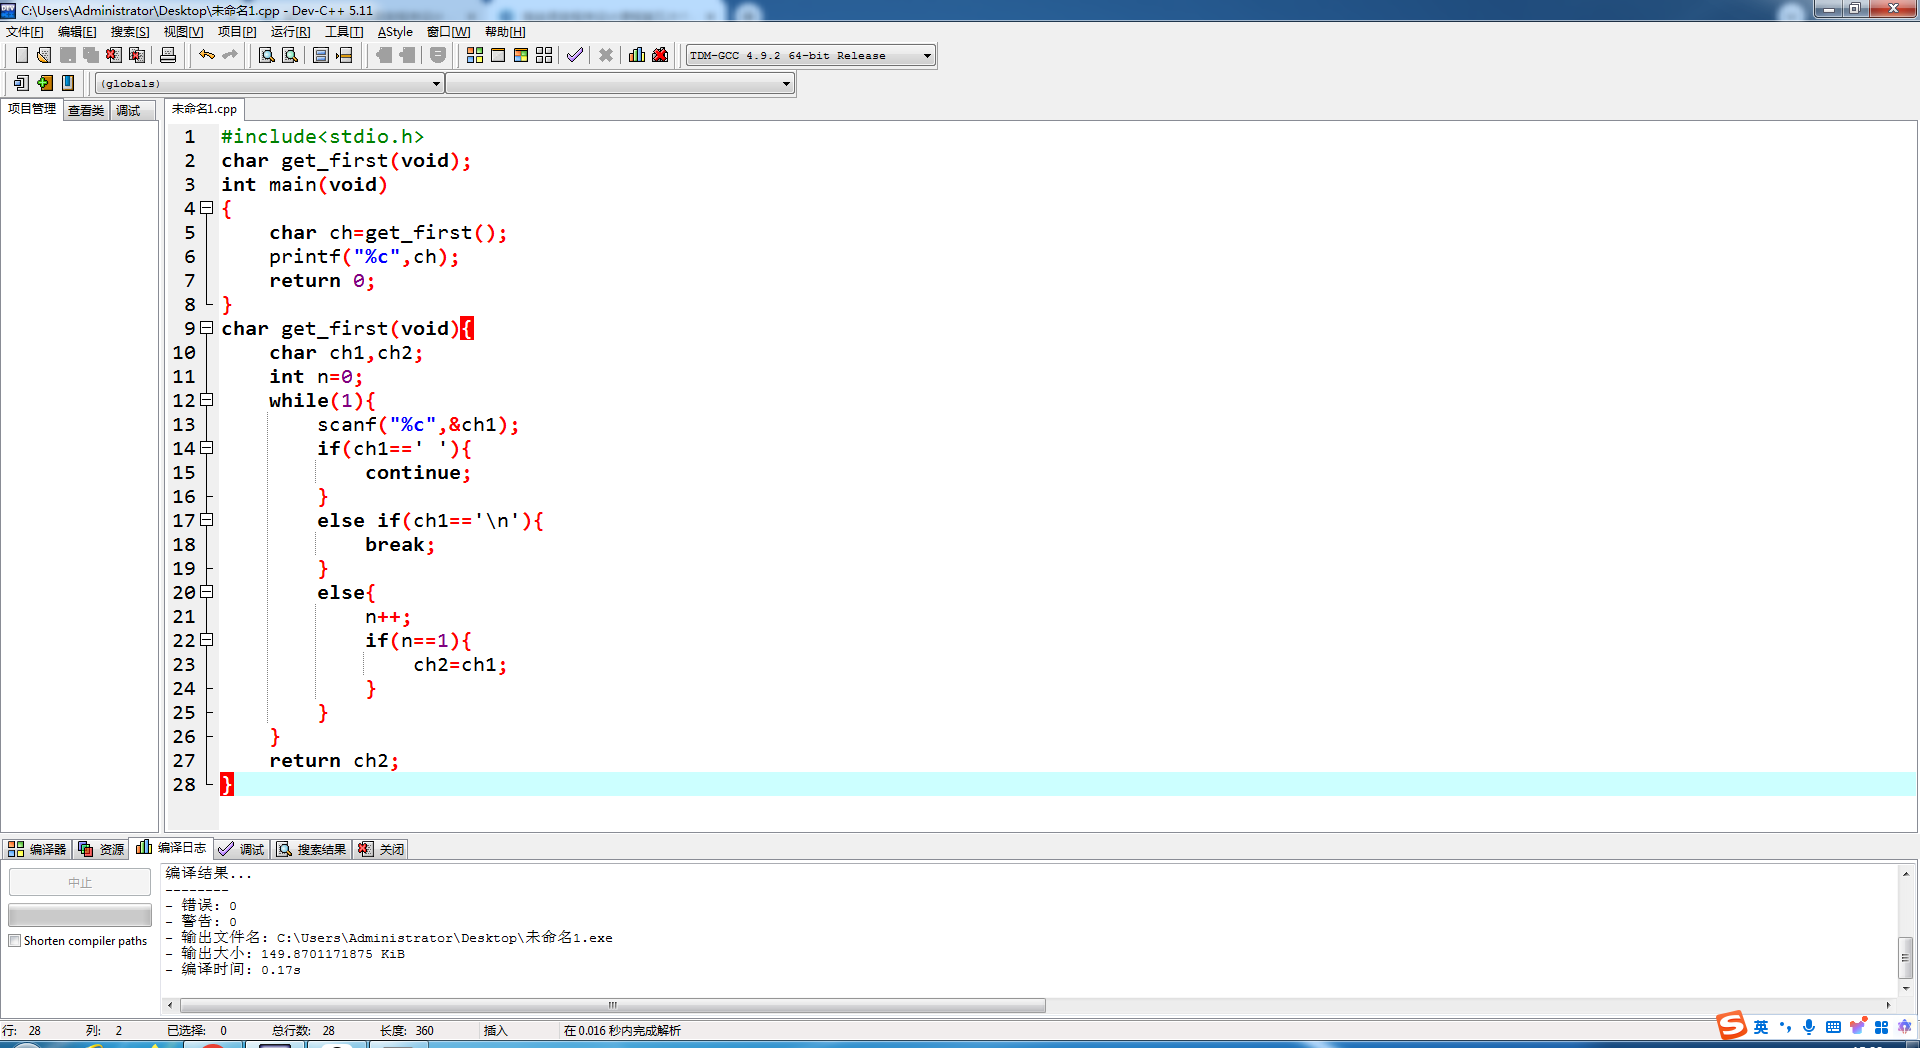1920x1048 pixels.
Task: Click the Redo arrow icon
Action: (230, 55)
